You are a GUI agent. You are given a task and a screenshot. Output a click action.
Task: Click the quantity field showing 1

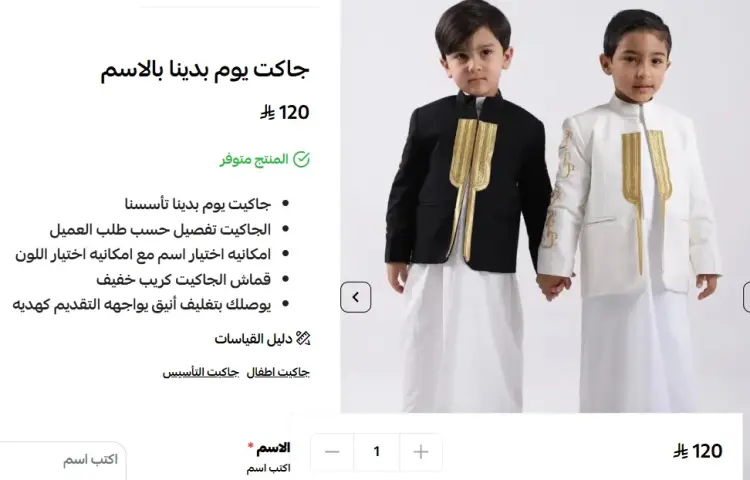coord(376,452)
